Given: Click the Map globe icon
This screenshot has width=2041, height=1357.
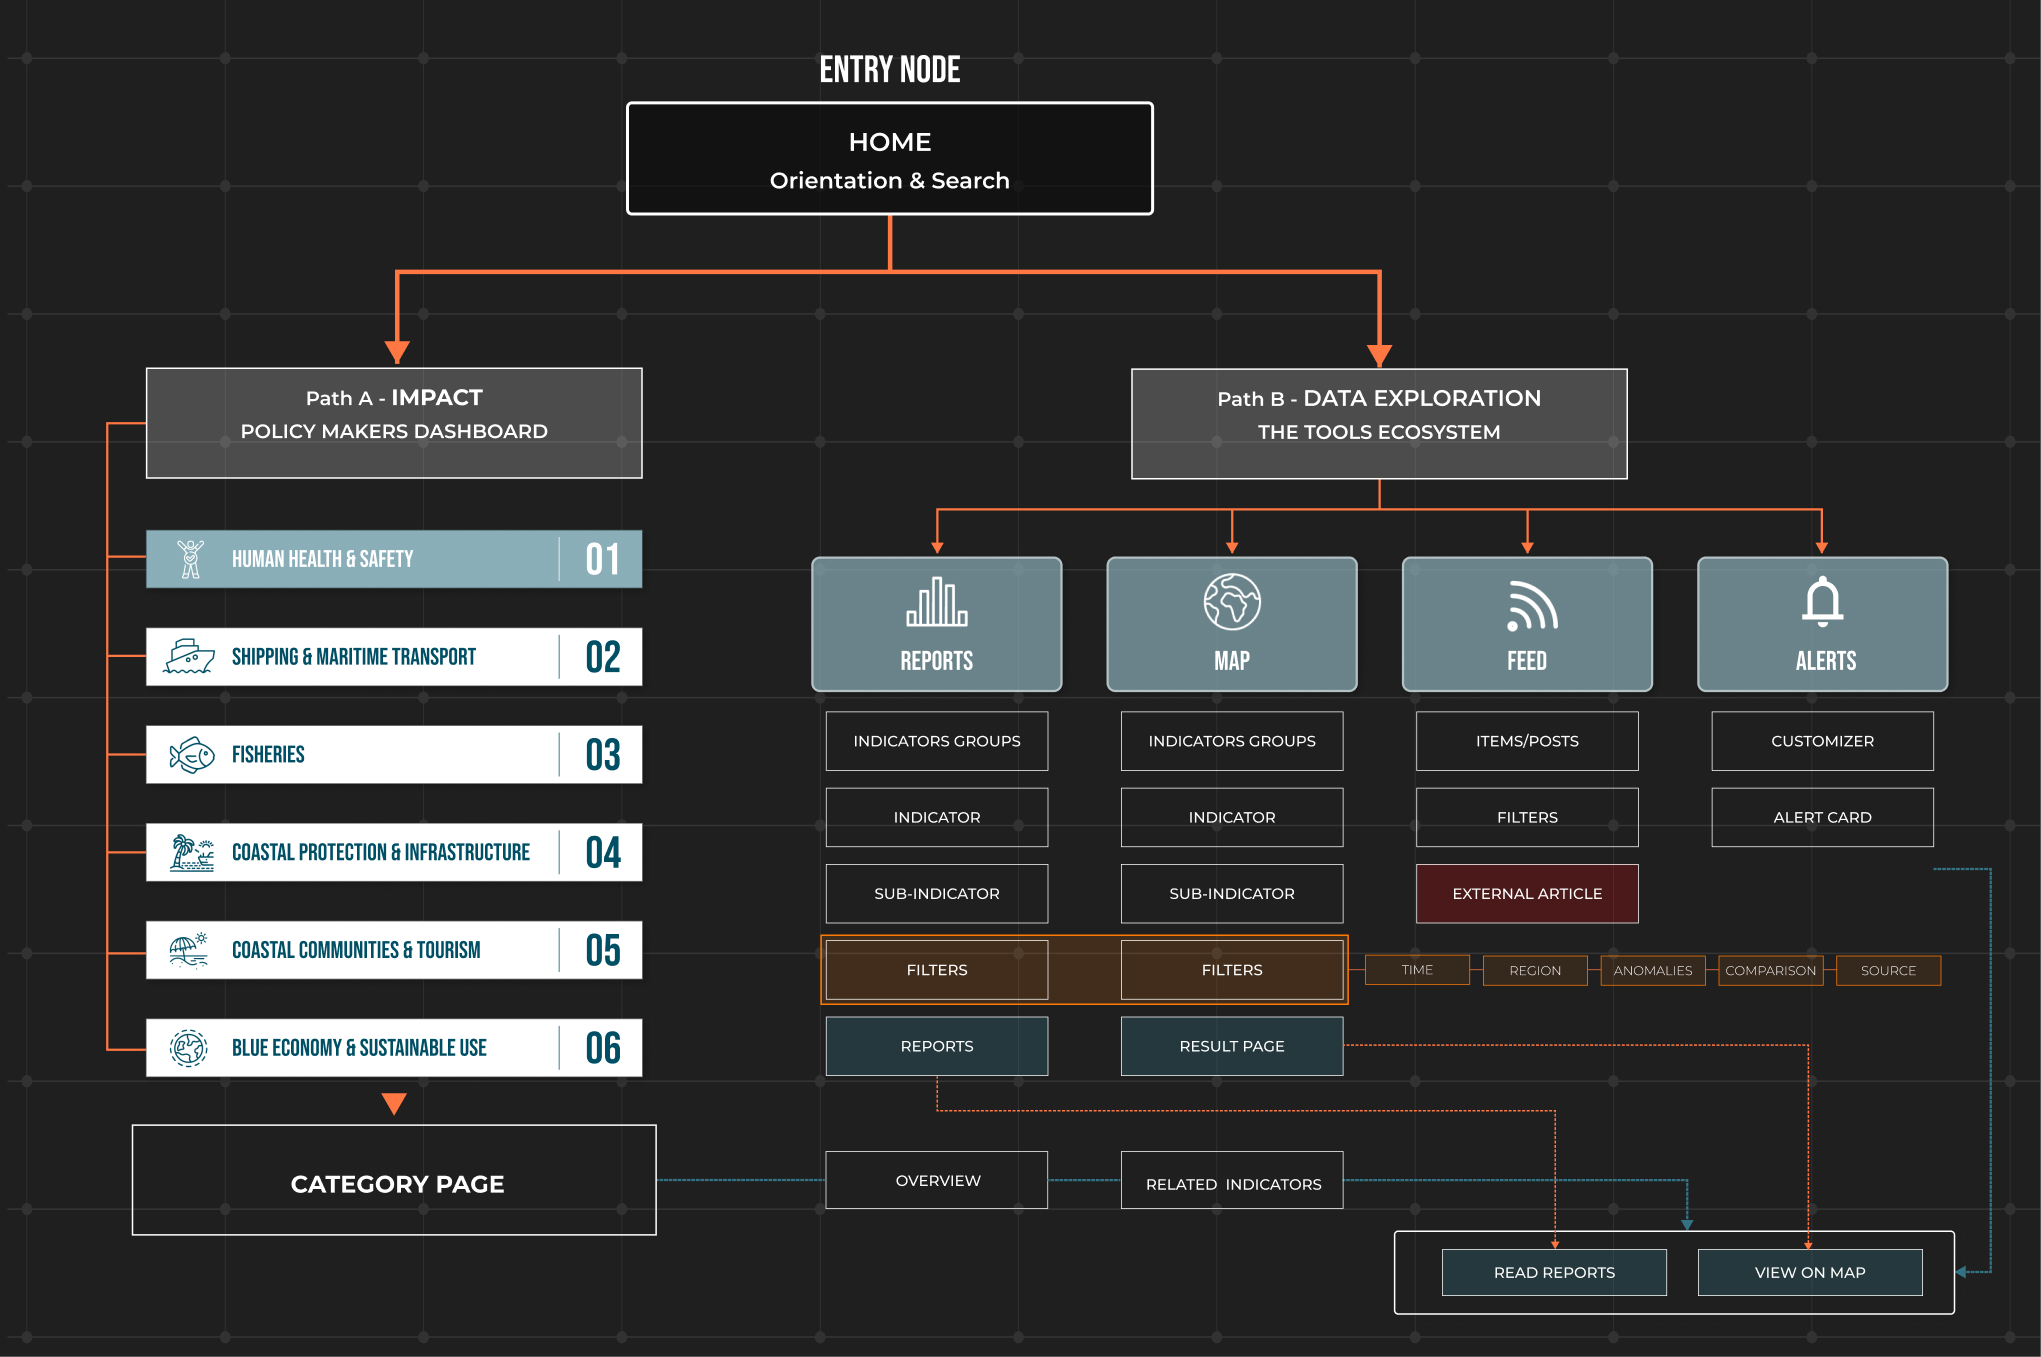Looking at the screenshot, I should [1231, 601].
